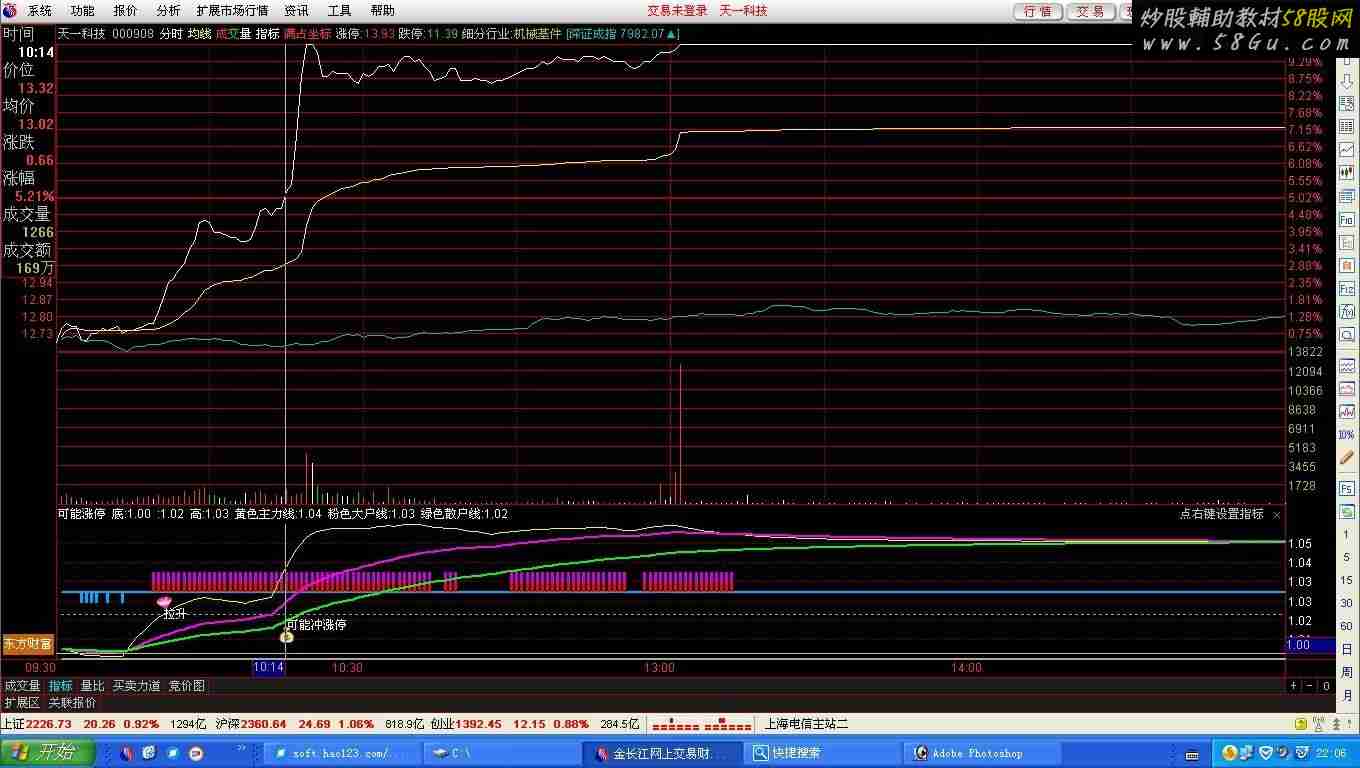
Task: Click the line chart trend icon in sidebar
Action: pyautogui.click(x=1347, y=150)
